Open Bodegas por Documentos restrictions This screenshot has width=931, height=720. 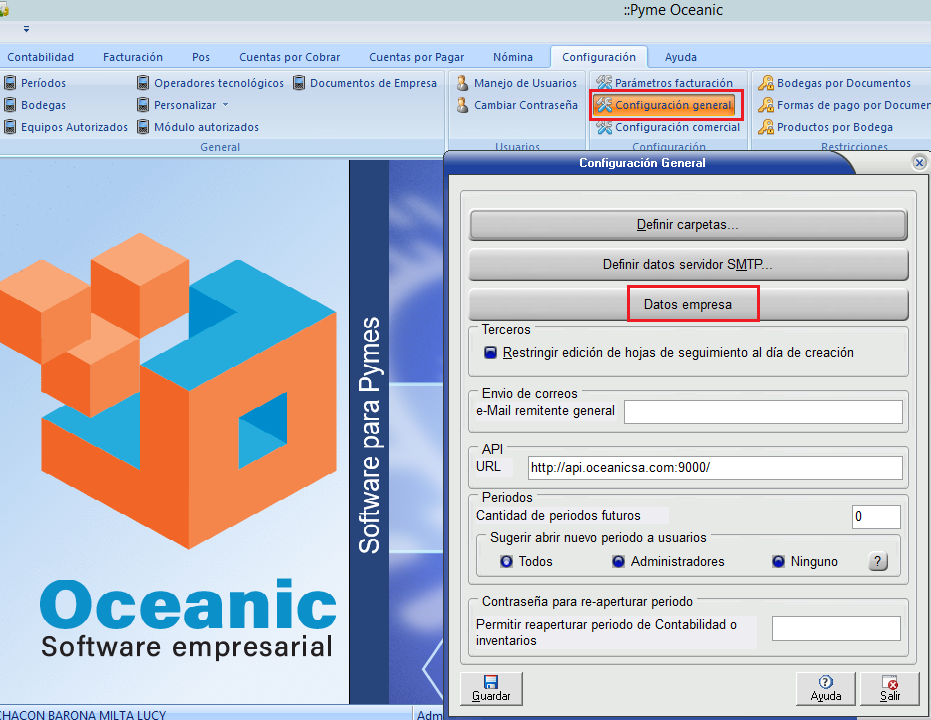coord(843,83)
